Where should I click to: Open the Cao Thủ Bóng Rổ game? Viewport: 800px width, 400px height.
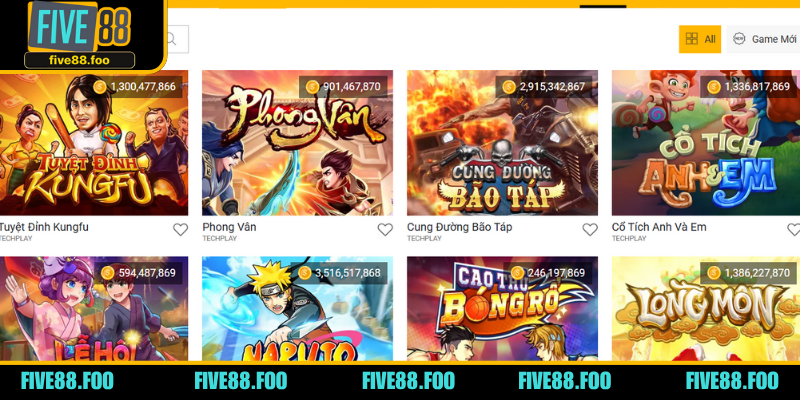pos(503,309)
